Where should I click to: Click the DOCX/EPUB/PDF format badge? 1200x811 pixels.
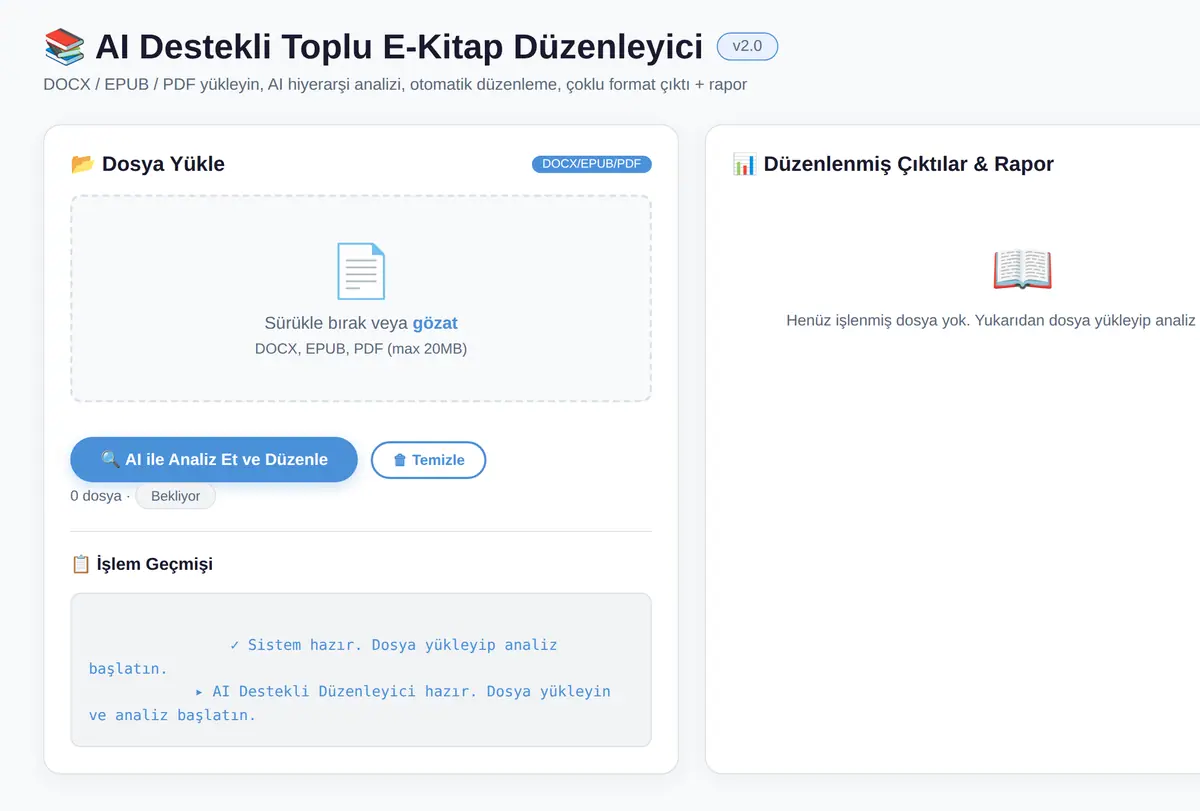(592, 164)
